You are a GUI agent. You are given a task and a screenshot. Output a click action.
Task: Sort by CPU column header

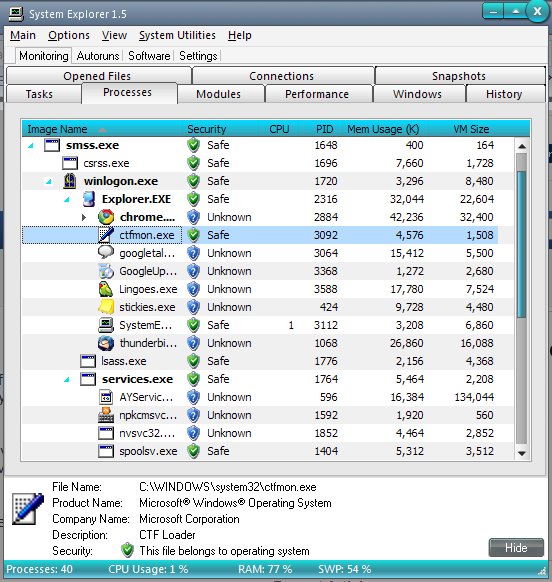[280, 129]
